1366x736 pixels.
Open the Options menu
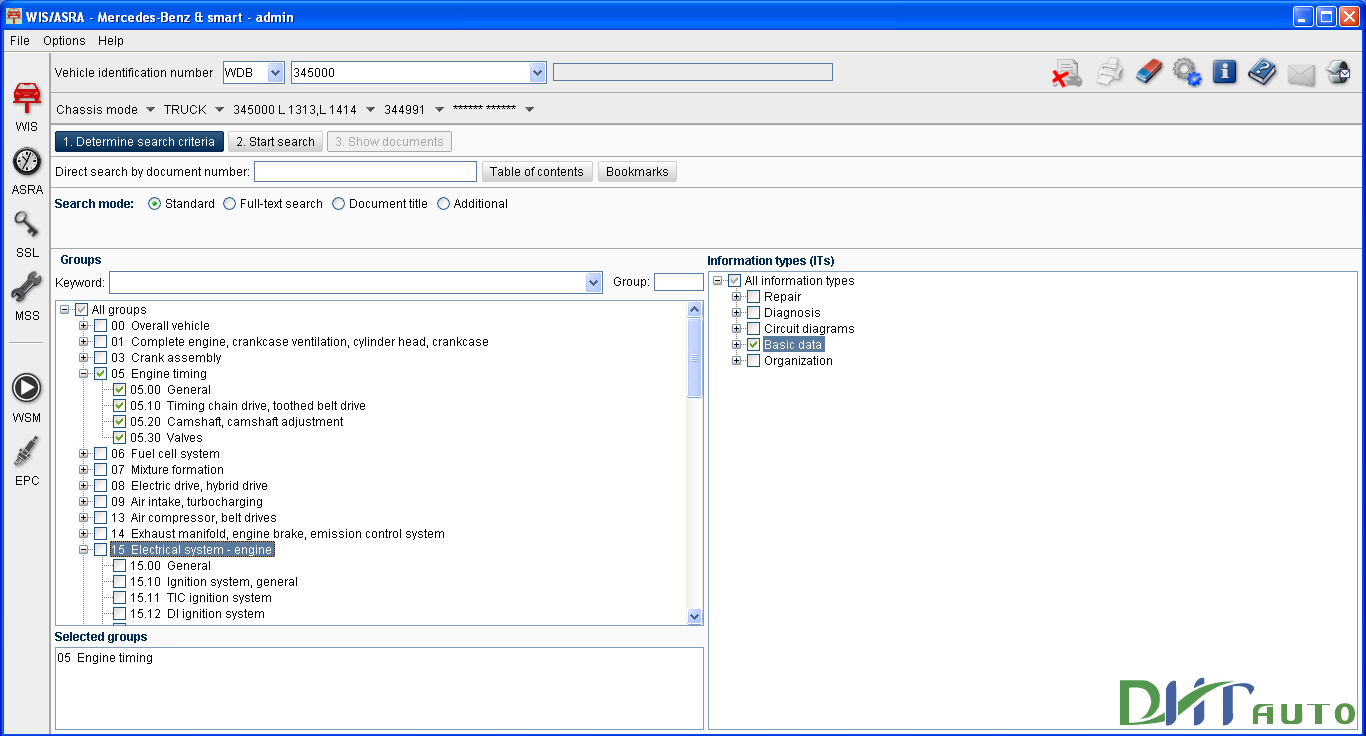[64, 41]
